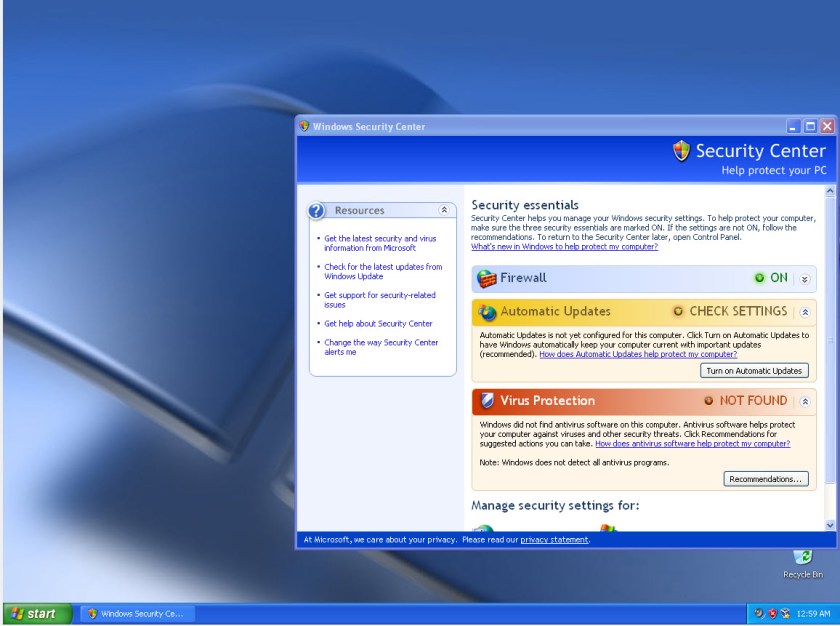Click Turn on Automatic Updates button

[754, 371]
